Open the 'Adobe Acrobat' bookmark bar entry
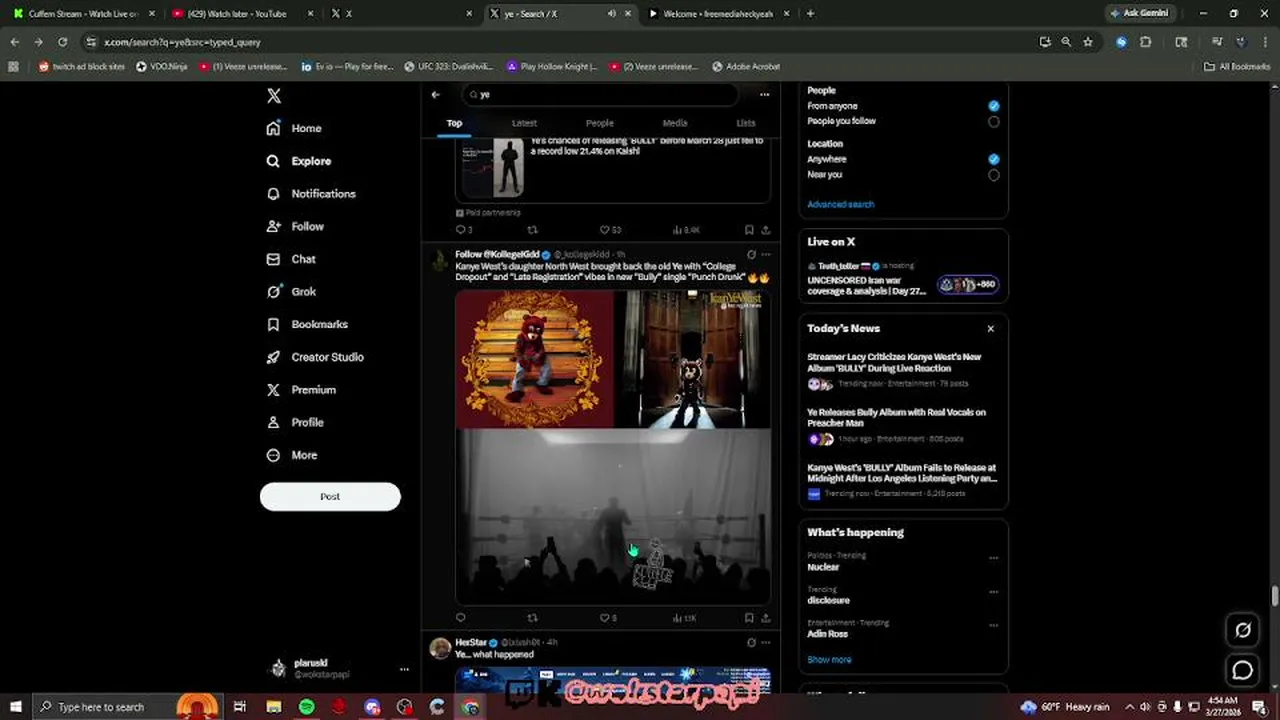Image resolution: width=1280 pixels, height=720 pixels. click(746, 67)
